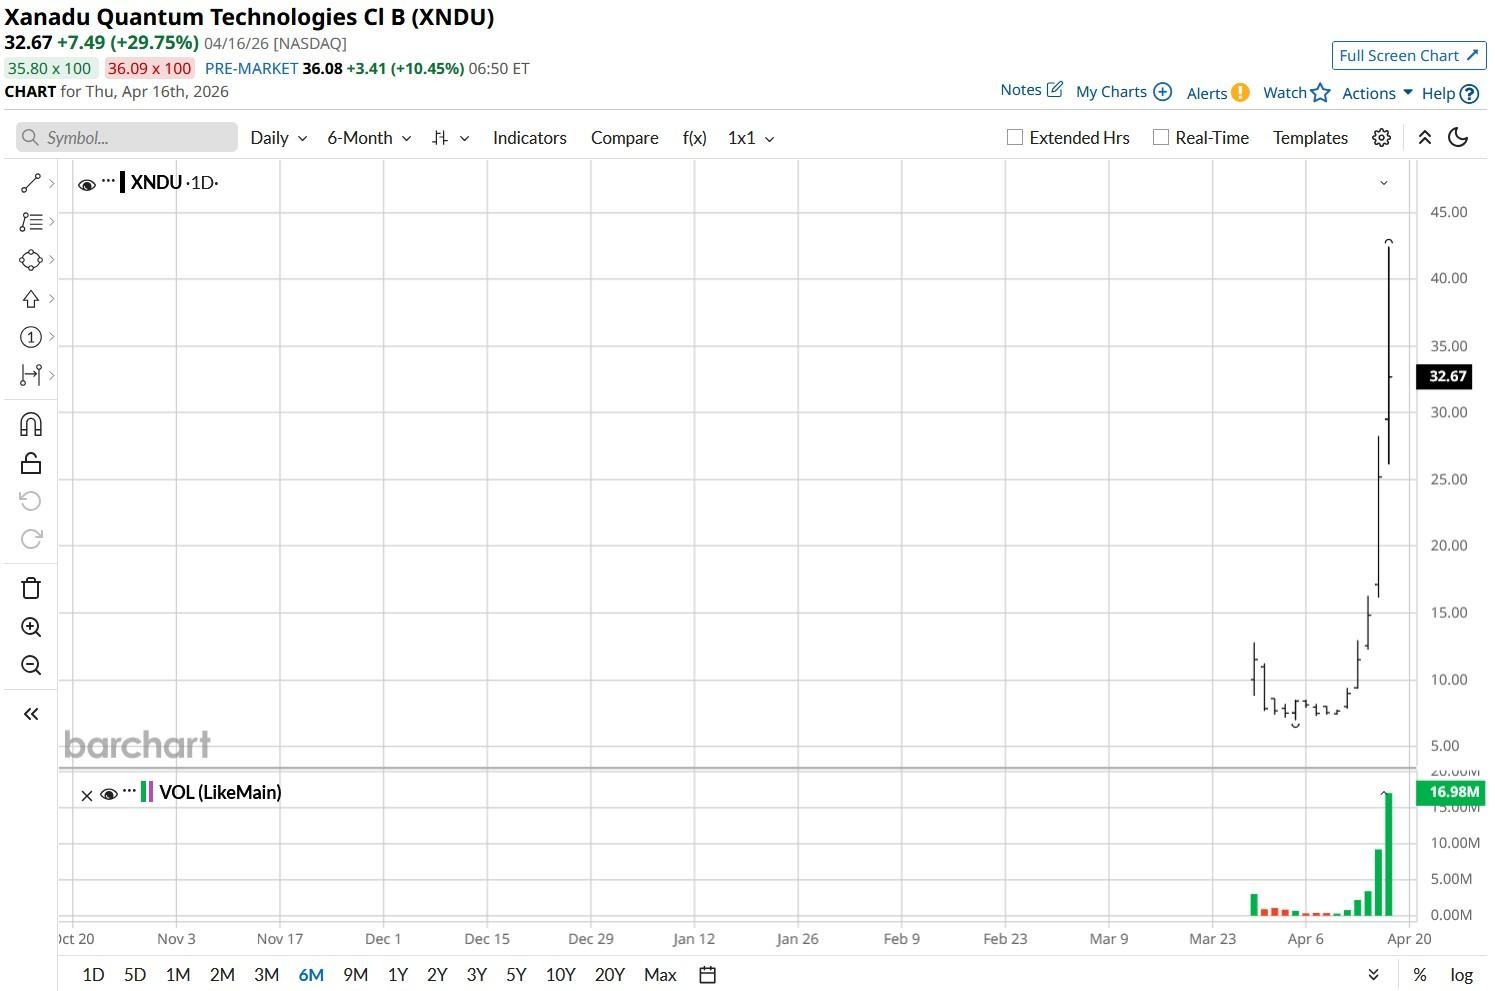Image resolution: width=1495 pixels, height=991 pixels.
Task: Open the Help page
Action: coord(1450,94)
